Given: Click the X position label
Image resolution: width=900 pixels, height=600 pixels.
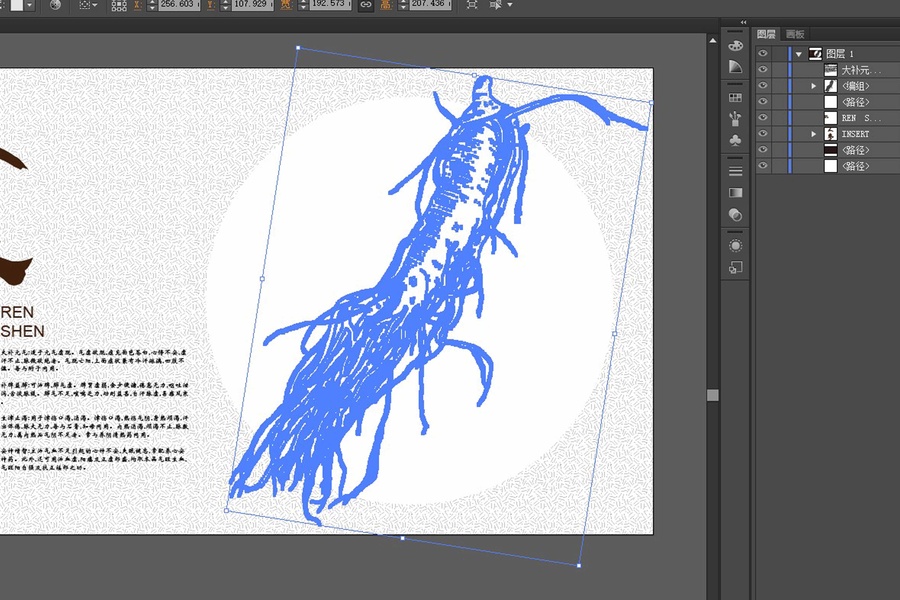Looking at the screenshot, I should tap(138, 5).
